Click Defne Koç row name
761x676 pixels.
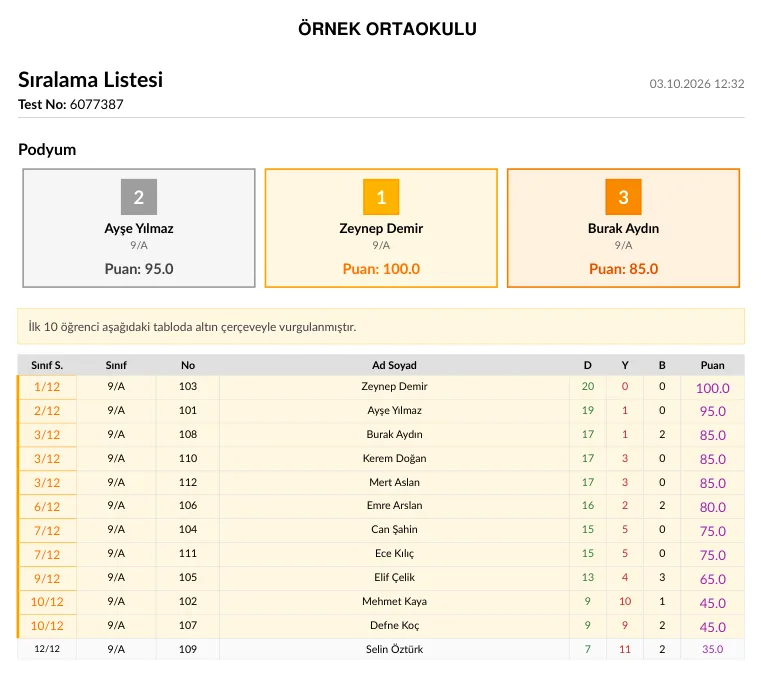(x=394, y=626)
